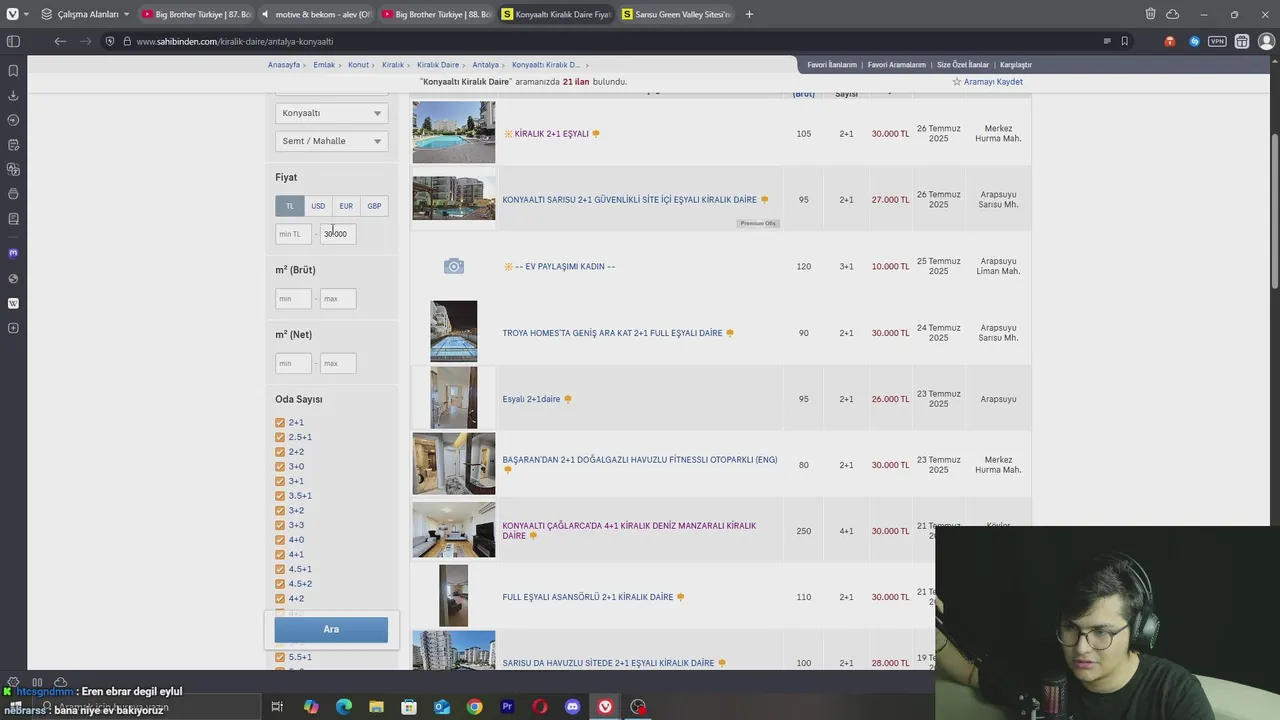Click the Ara search button
The image size is (1280, 720).
tap(331, 629)
